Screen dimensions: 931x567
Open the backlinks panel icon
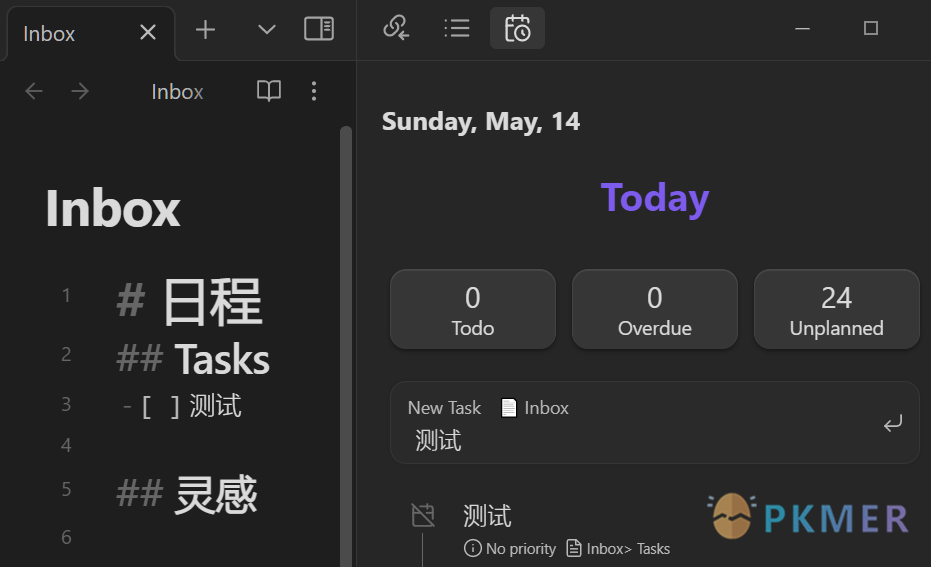point(396,28)
